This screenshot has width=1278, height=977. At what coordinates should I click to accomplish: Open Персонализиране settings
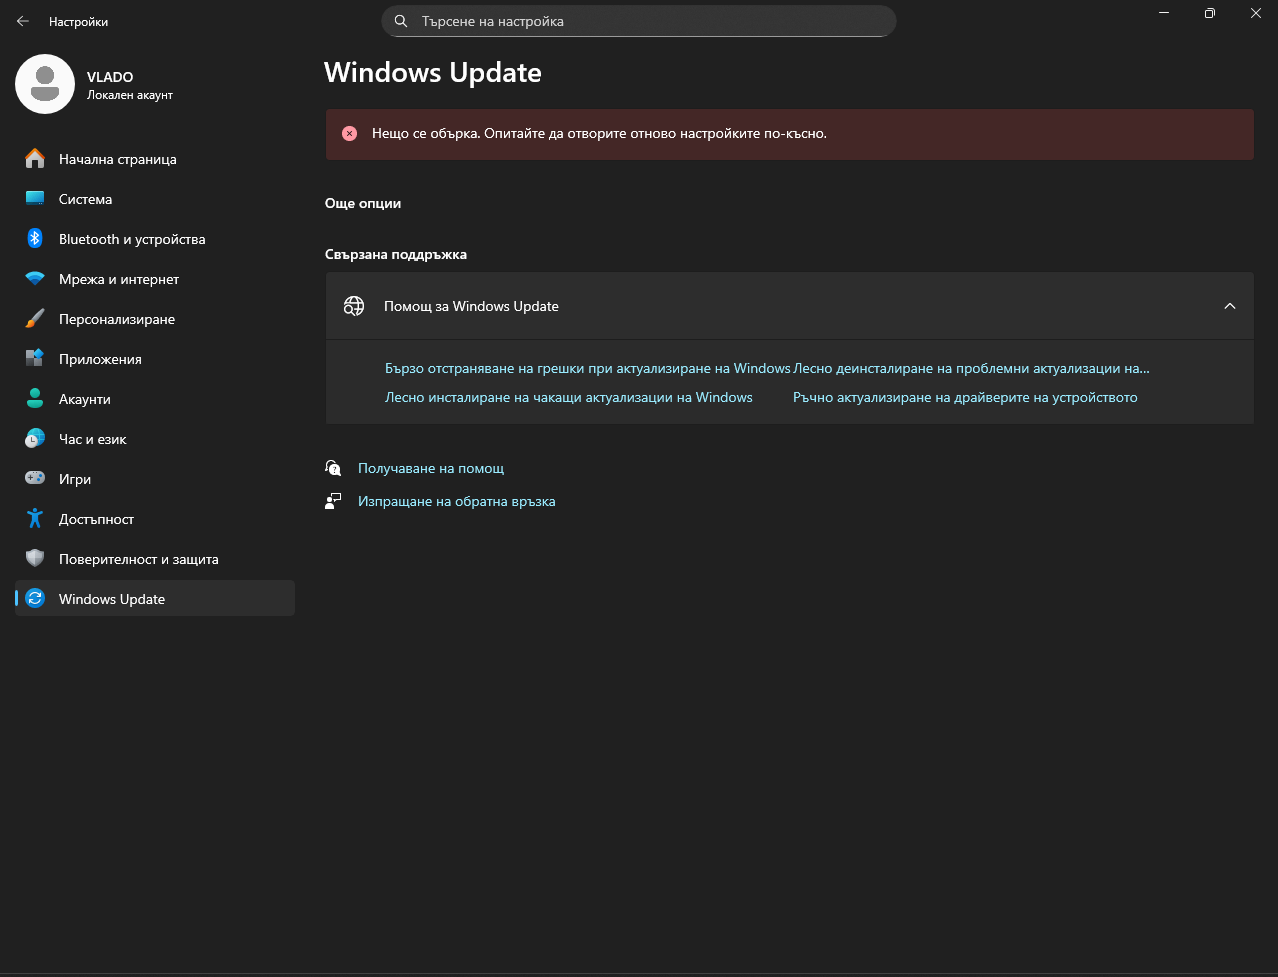click(x=155, y=319)
